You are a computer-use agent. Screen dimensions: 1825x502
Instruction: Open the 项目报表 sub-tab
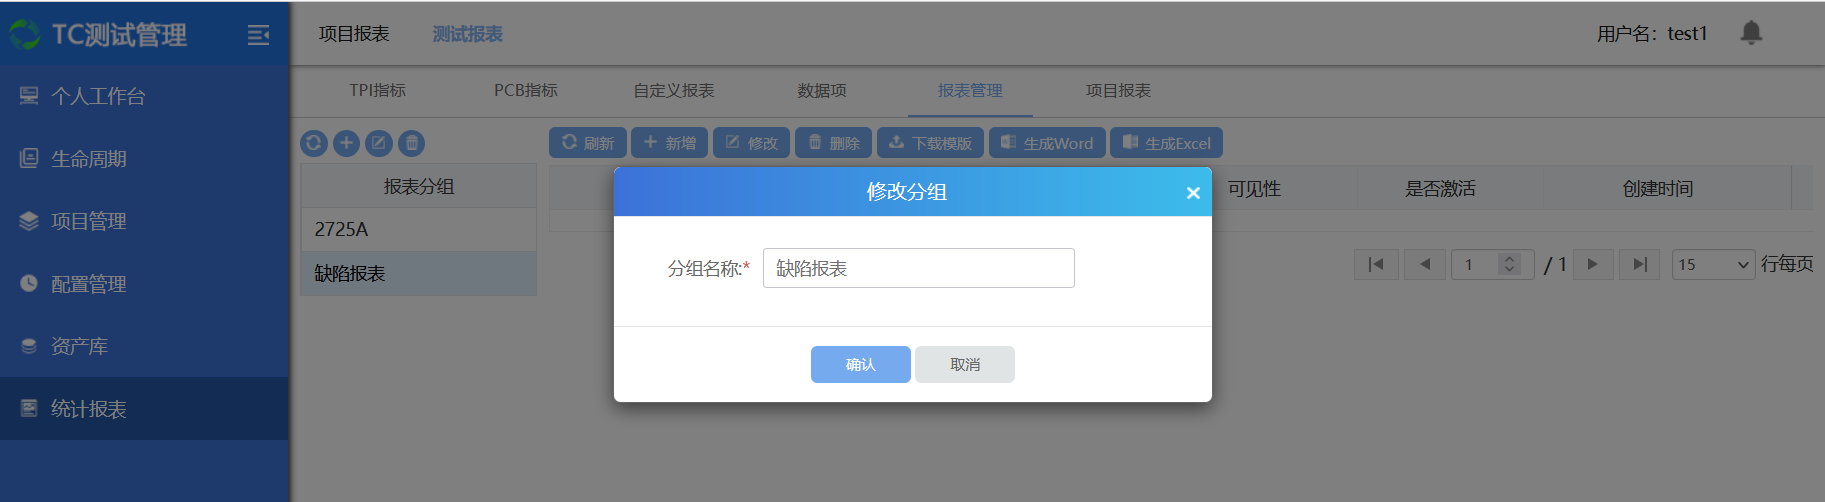click(x=1118, y=90)
